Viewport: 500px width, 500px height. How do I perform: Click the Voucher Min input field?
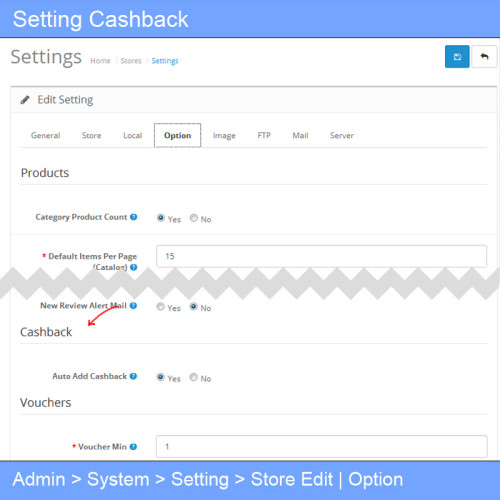(x=322, y=446)
